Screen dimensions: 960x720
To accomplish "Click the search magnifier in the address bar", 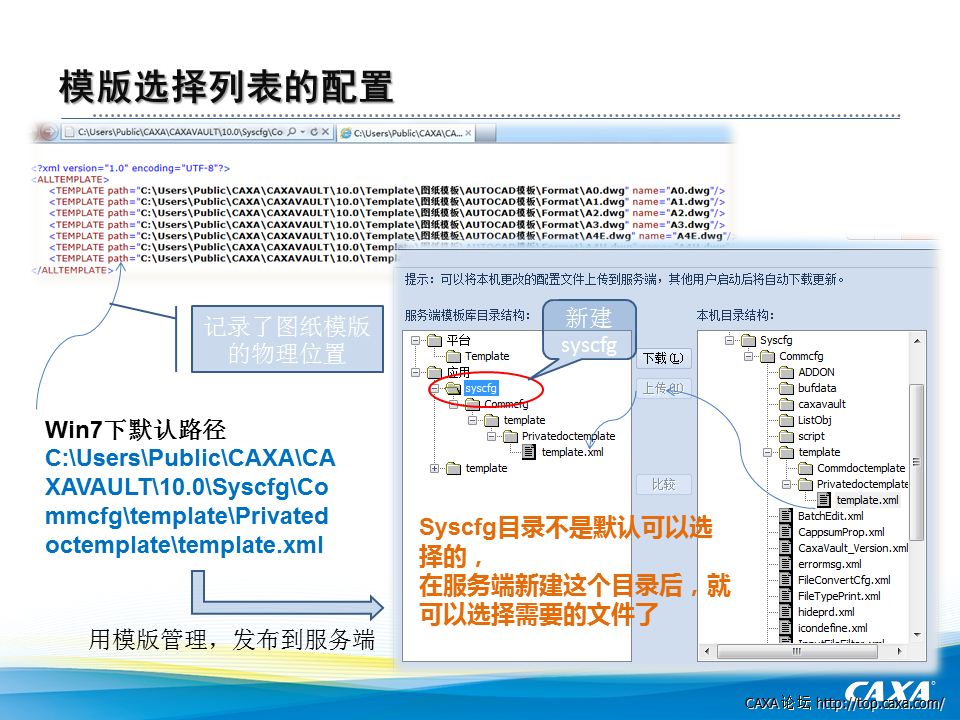I will click(292, 132).
